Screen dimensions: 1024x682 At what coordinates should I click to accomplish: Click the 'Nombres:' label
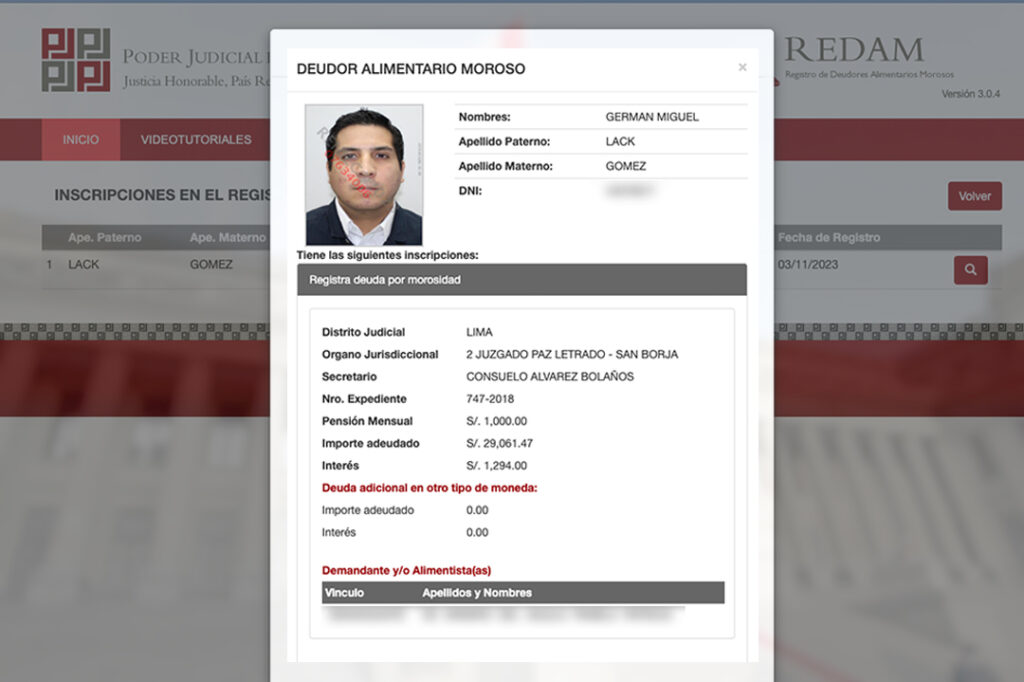[x=485, y=117]
